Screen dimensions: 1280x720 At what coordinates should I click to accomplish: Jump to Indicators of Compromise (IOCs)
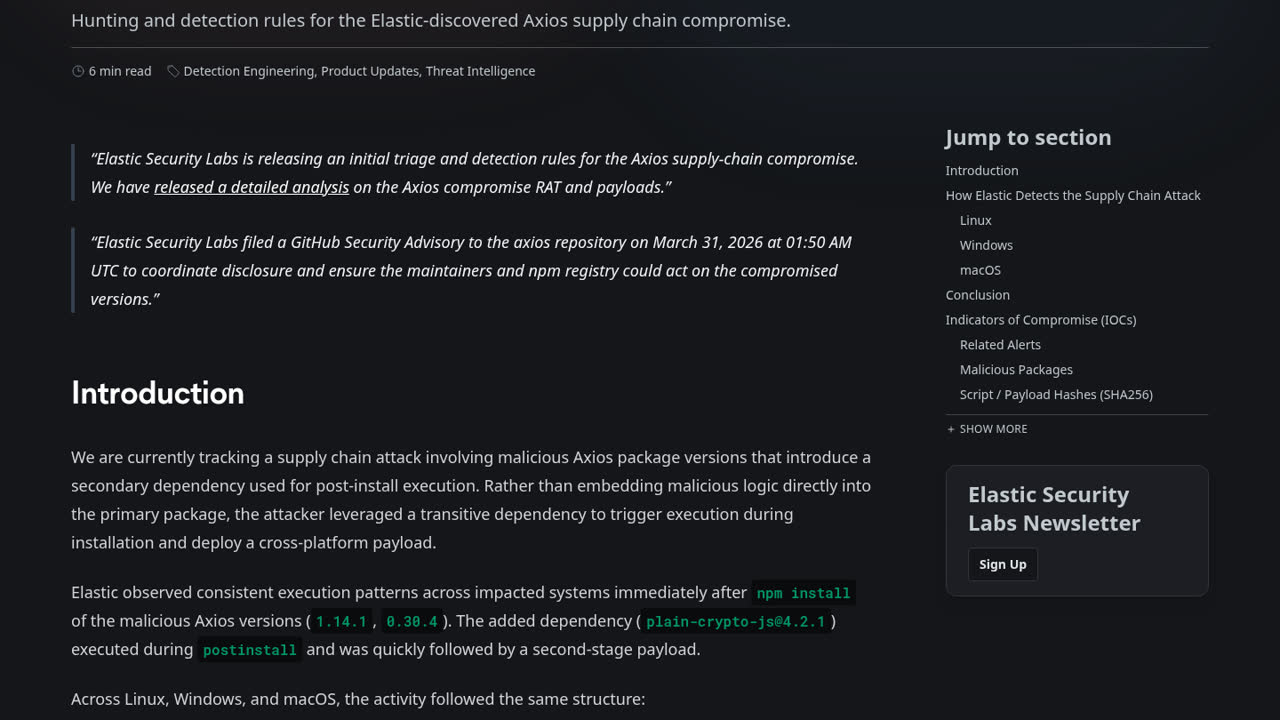click(x=1041, y=320)
